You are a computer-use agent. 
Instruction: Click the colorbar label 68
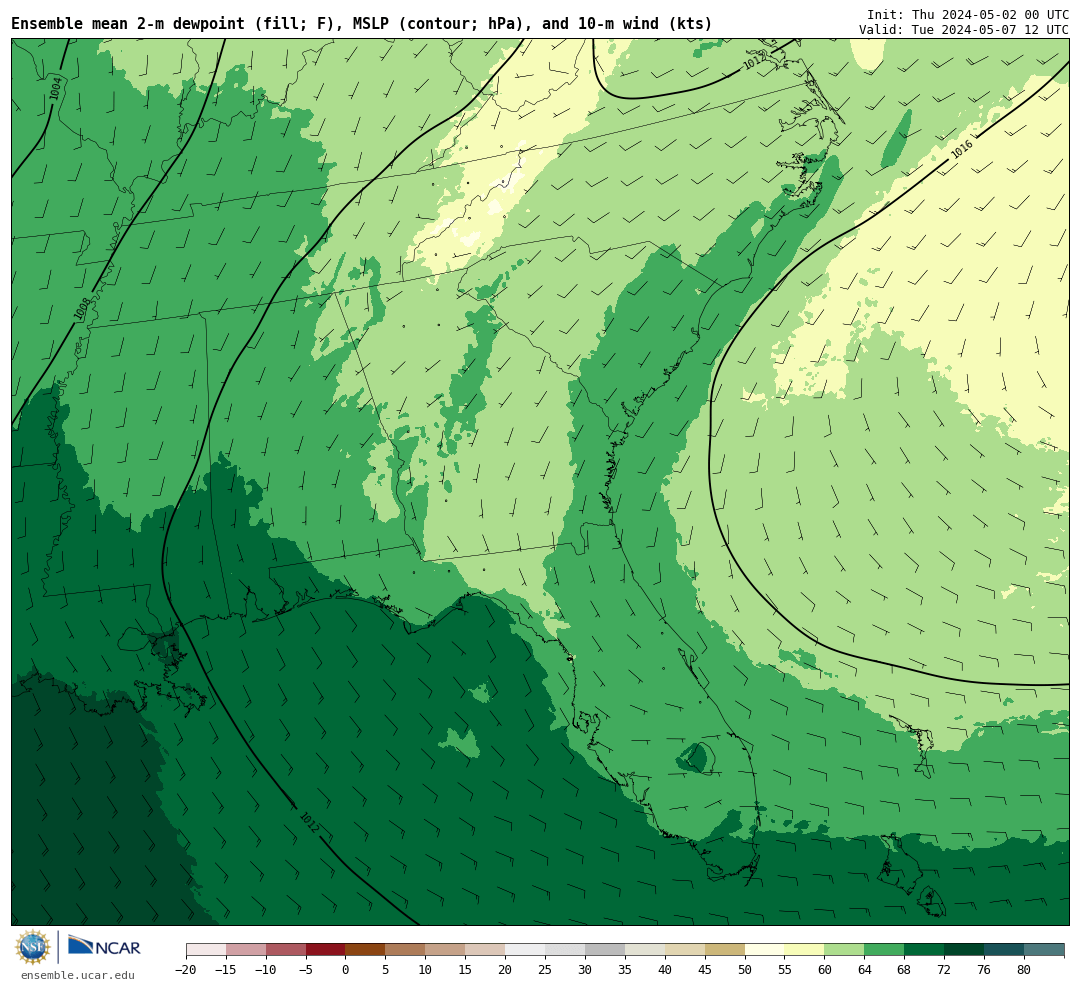pyautogui.click(x=904, y=970)
